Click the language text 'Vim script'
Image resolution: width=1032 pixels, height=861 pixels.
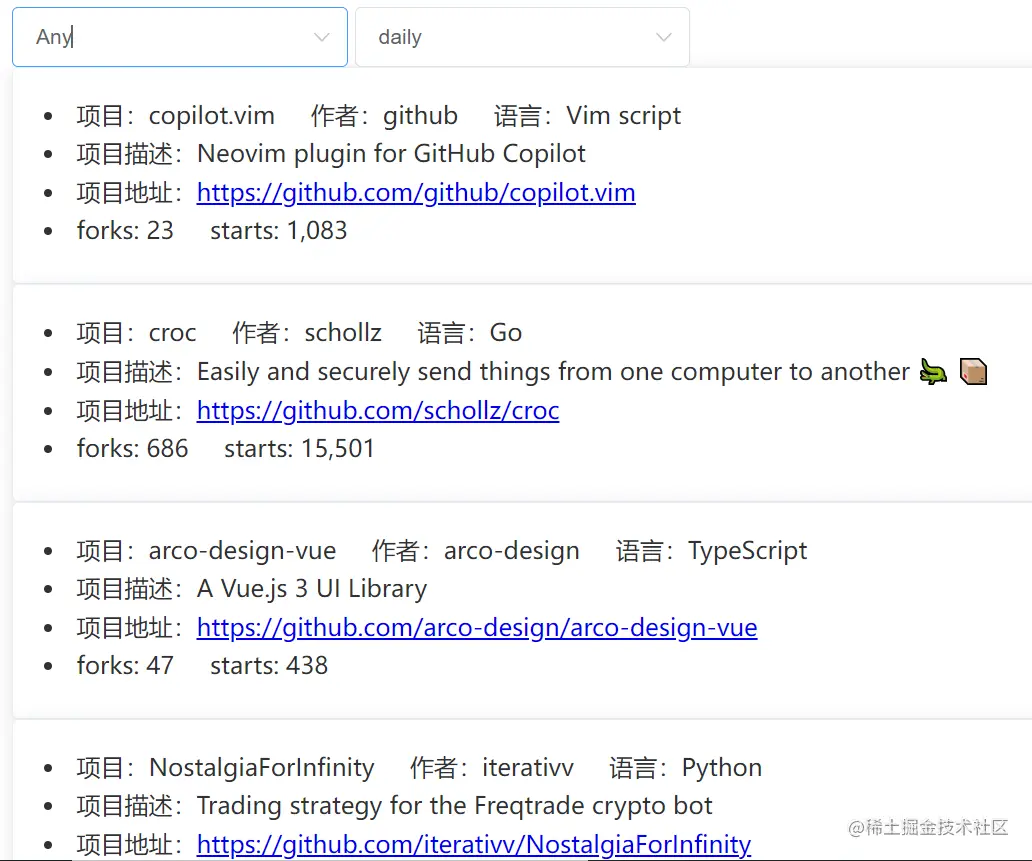tap(623, 116)
